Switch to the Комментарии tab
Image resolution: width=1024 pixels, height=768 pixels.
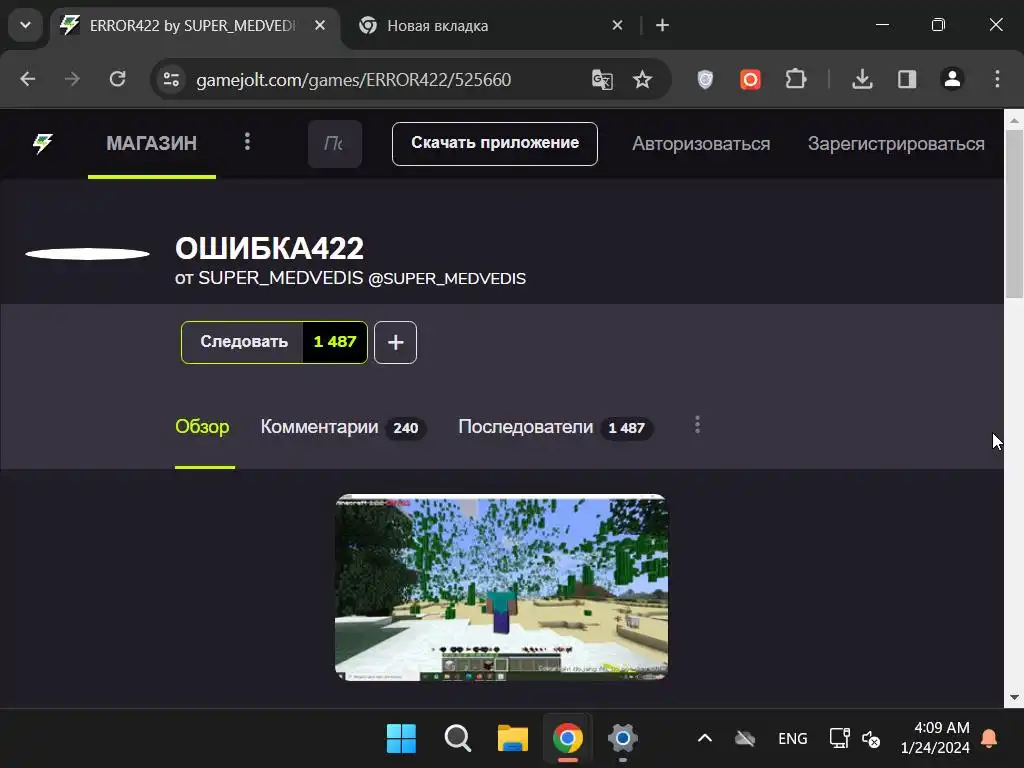342,427
